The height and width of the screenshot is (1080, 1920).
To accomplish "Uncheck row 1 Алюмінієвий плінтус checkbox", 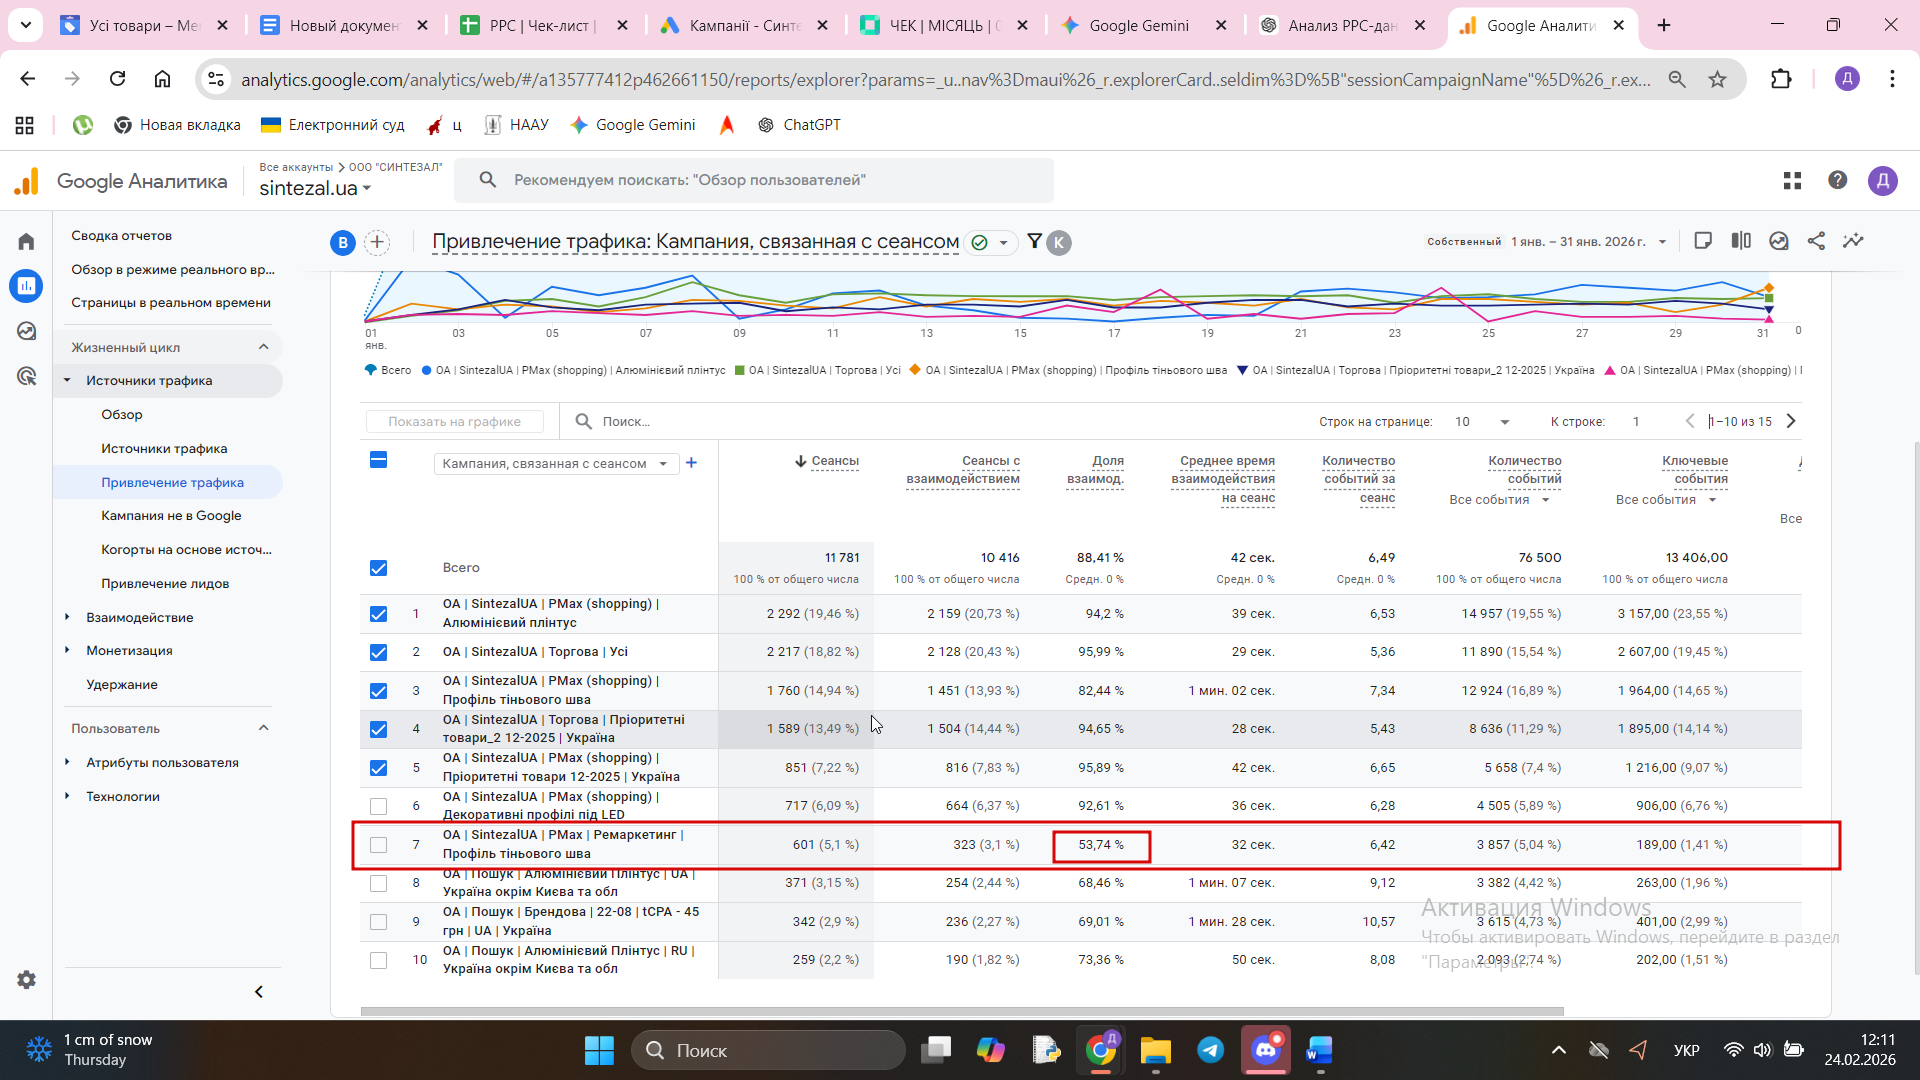I will 378,614.
